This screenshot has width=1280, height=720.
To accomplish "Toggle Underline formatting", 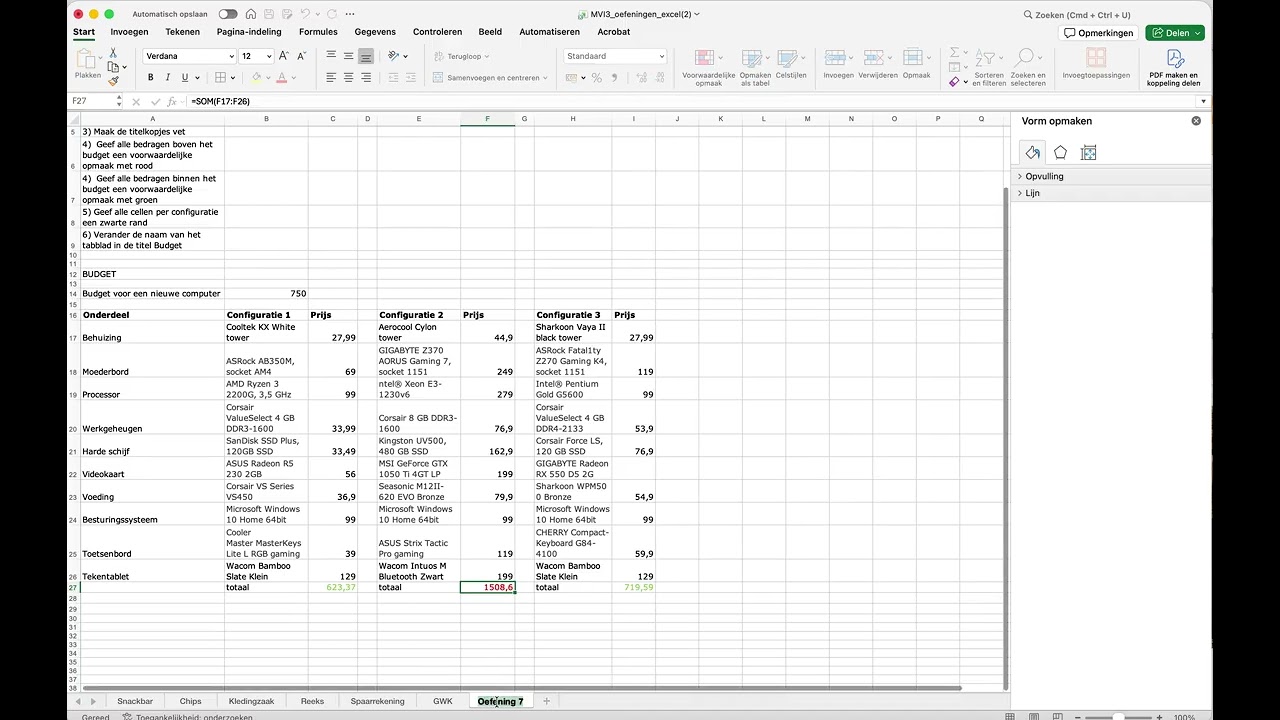I will tap(184, 77).
